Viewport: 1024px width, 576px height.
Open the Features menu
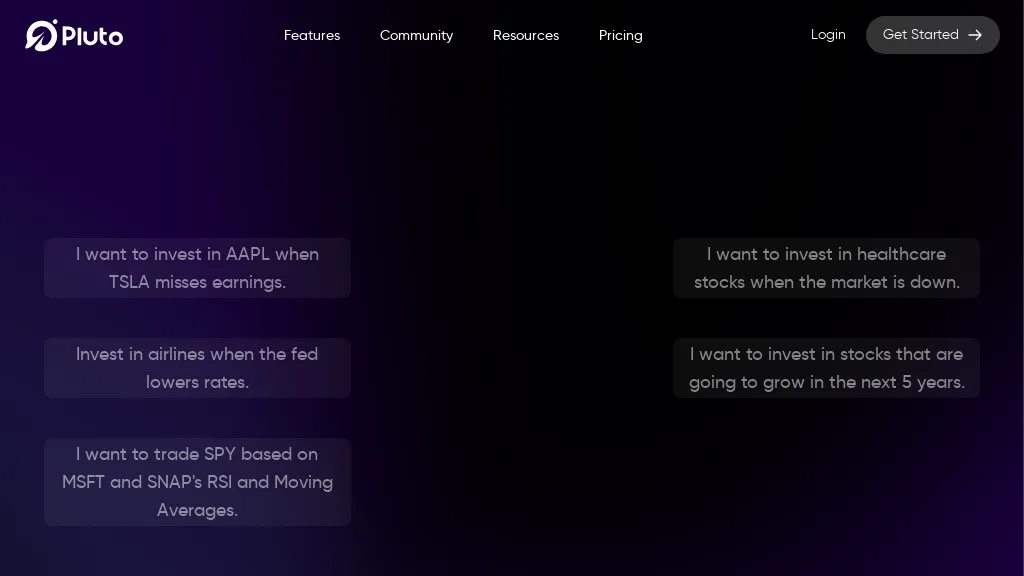[x=311, y=35]
